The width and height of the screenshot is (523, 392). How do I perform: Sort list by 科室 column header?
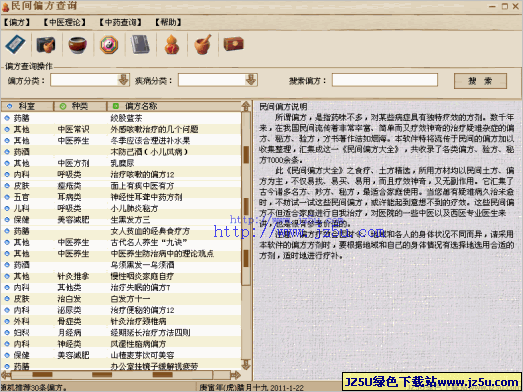point(27,106)
